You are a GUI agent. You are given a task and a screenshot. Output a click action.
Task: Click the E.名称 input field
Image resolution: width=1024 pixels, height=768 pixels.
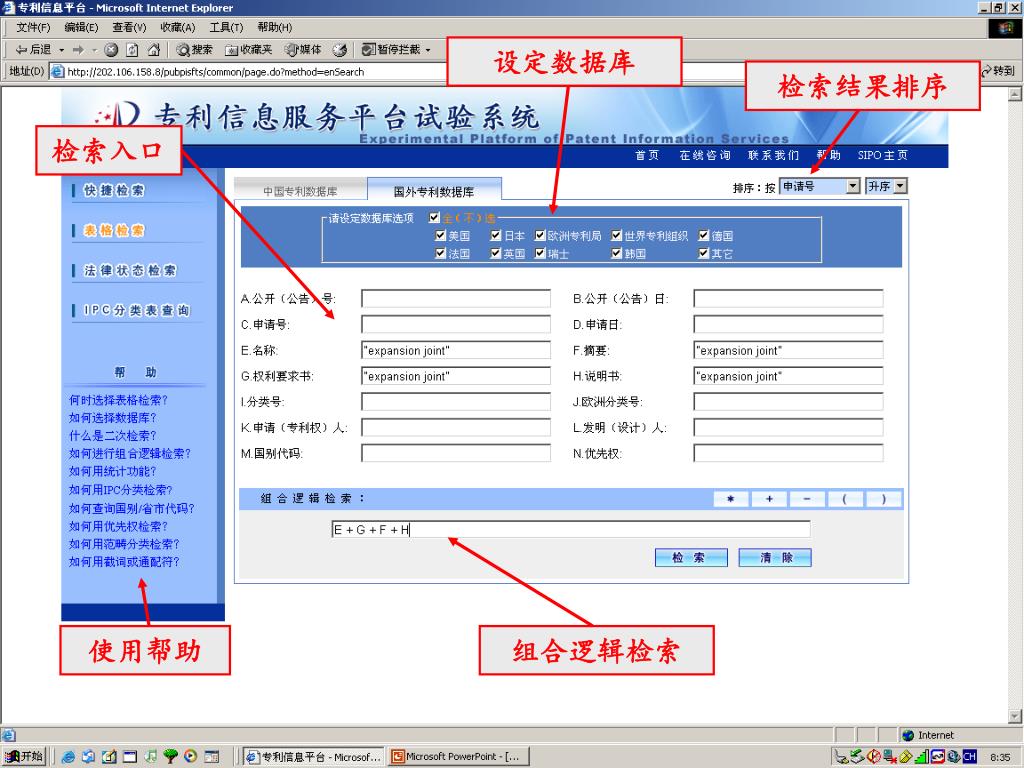(x=456, y=350)
